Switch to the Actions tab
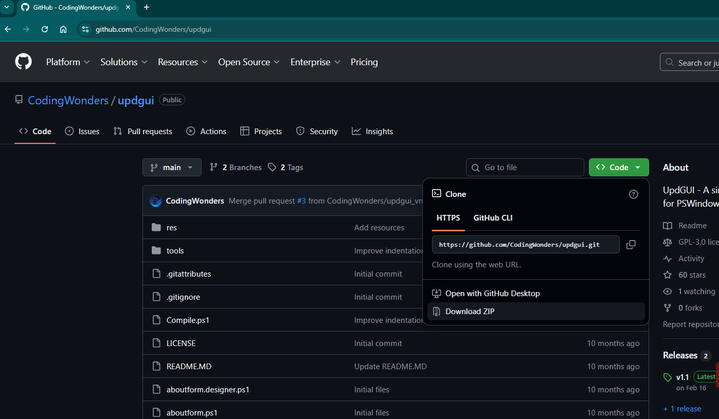This screenshot has height=419, width=719. 206,132
